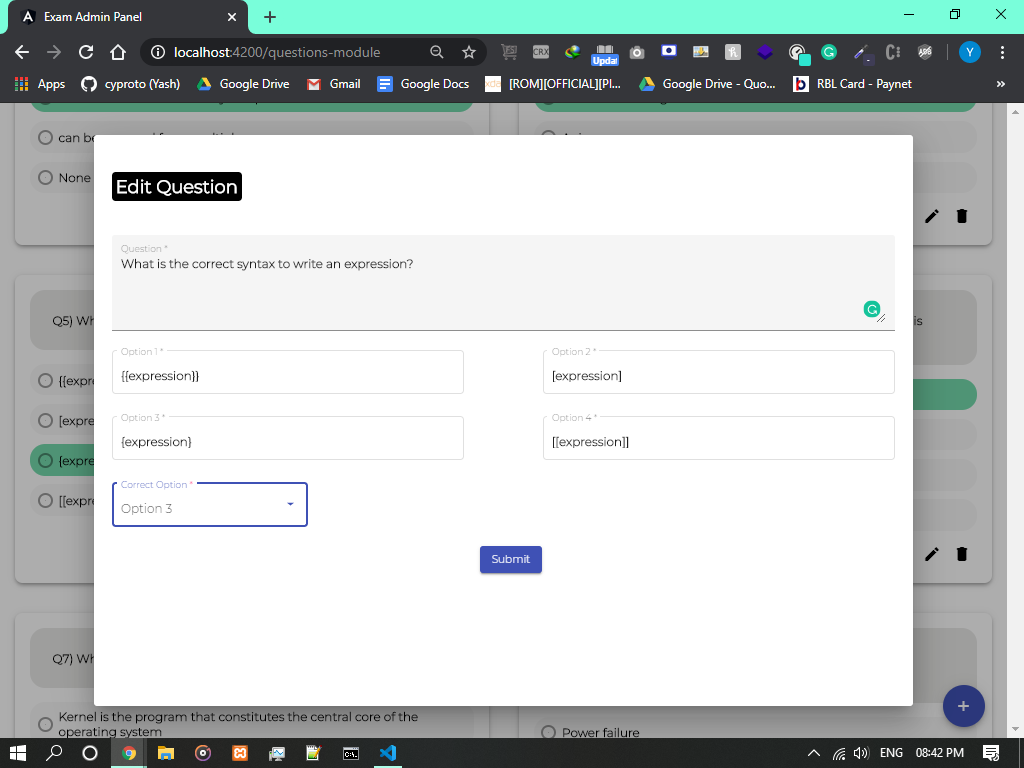Open File Explorer from taskbar
The image size is (1024, 768).
point(166,753)
